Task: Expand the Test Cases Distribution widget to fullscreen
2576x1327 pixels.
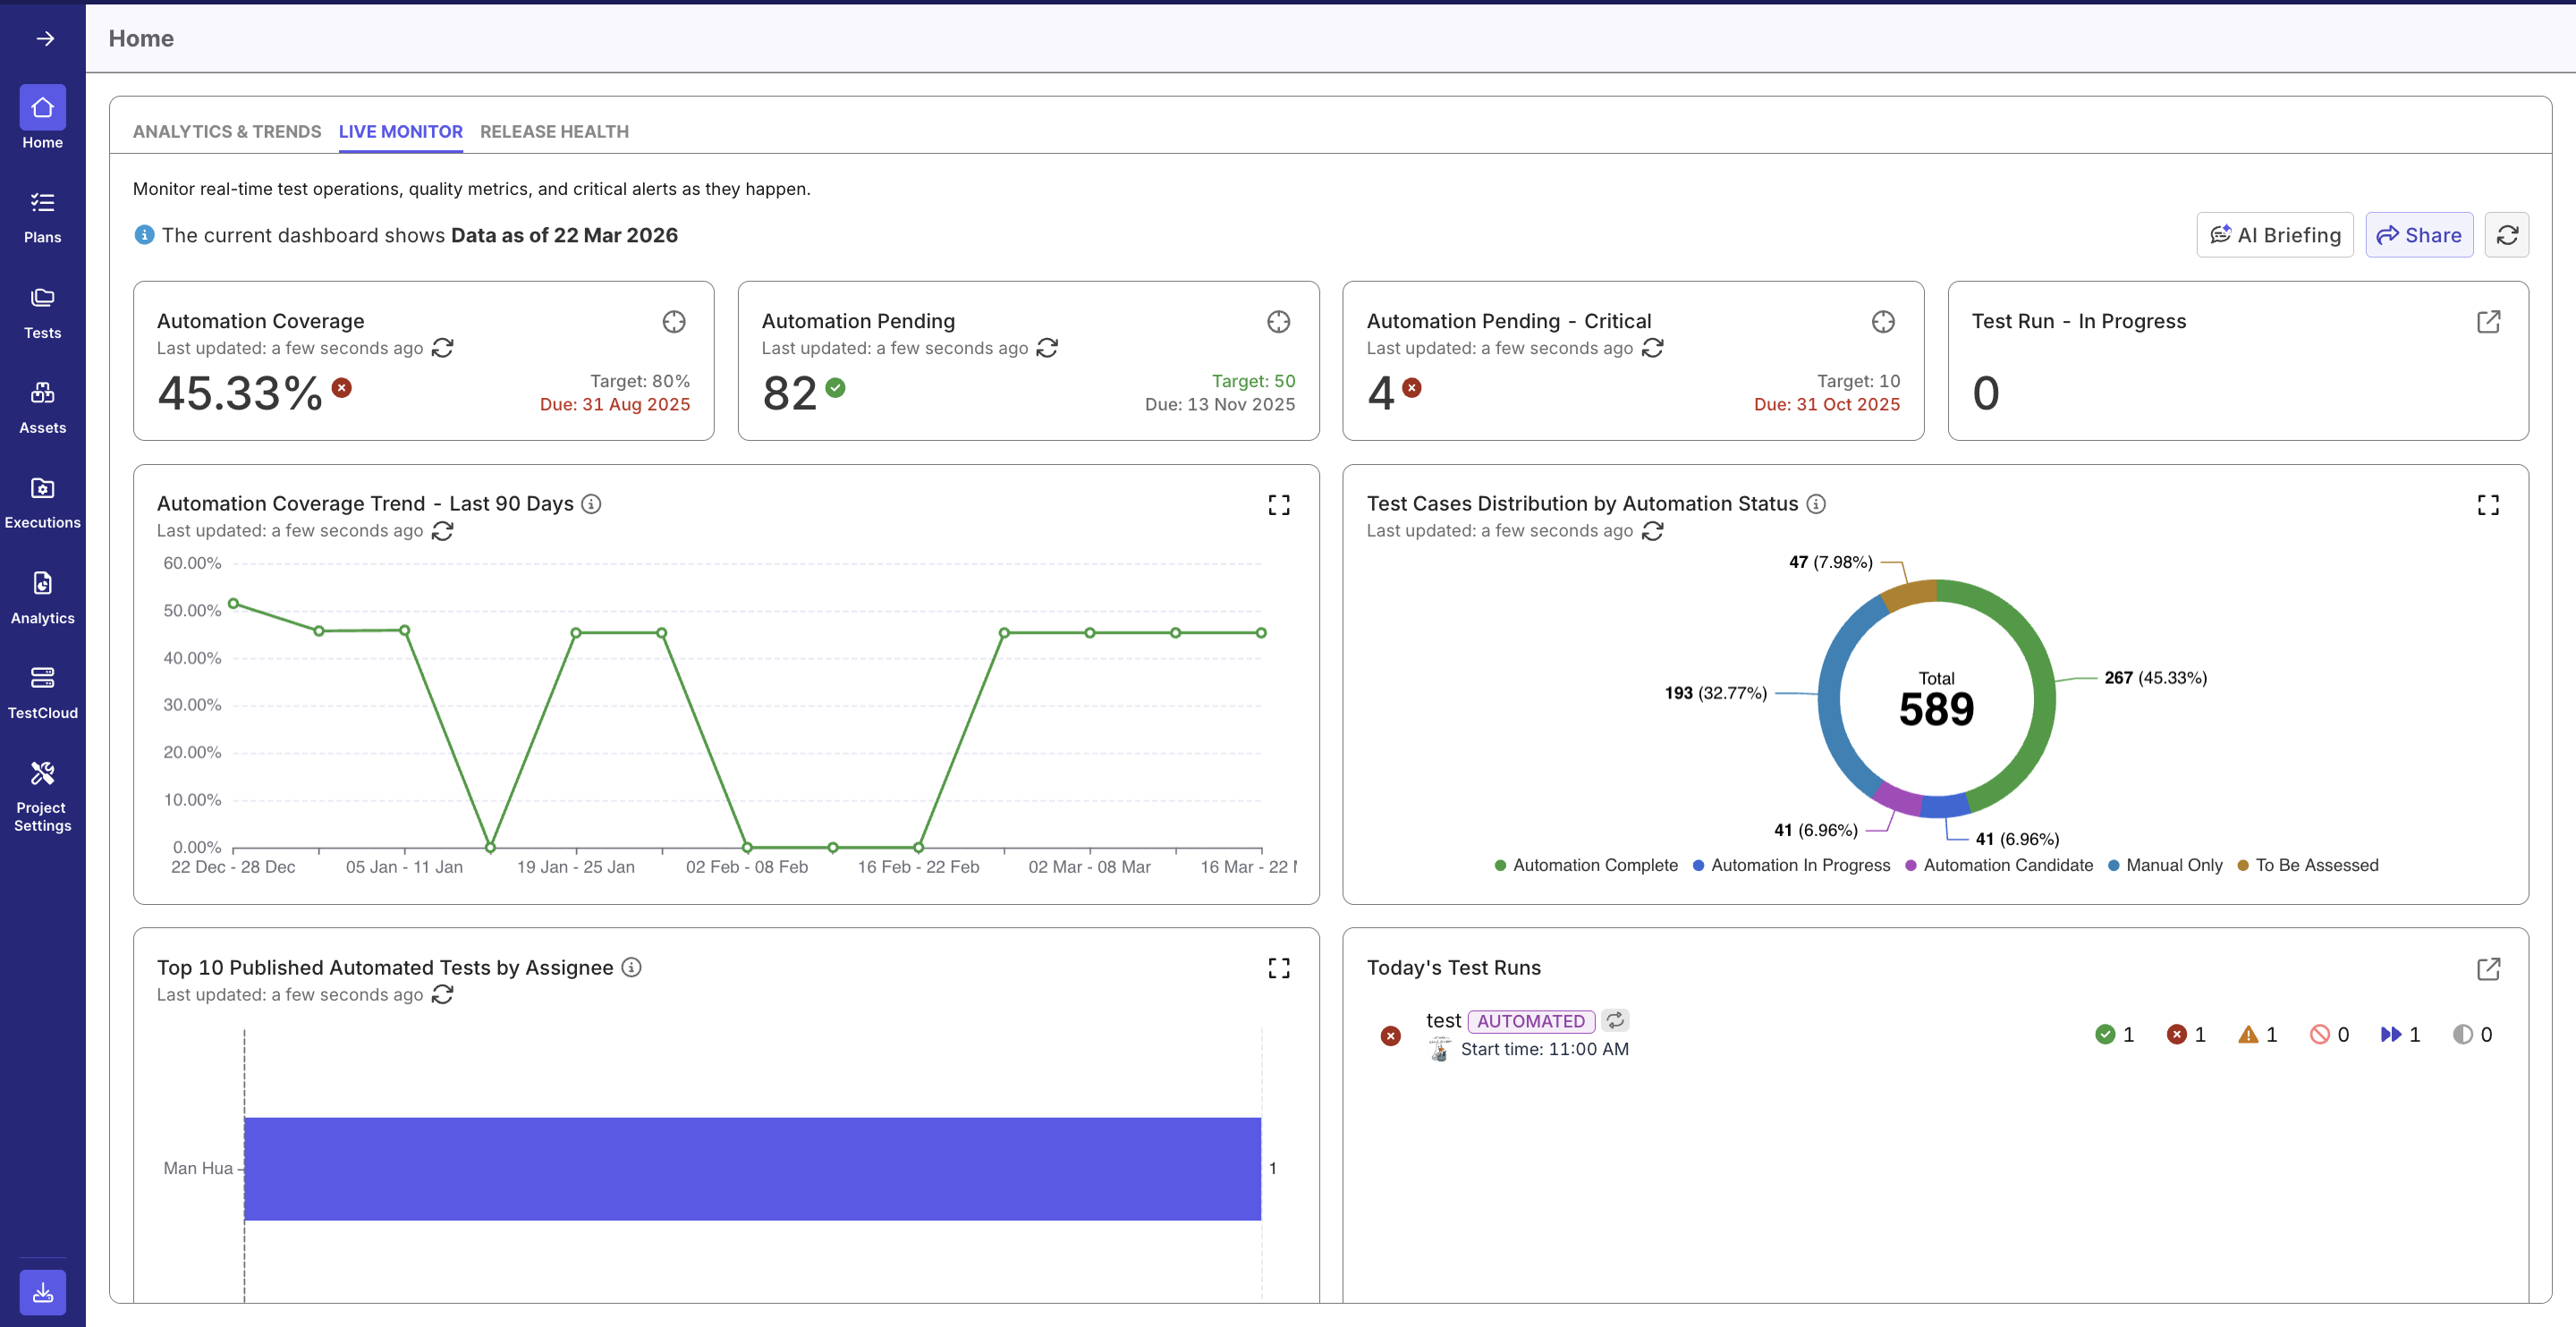Action: (x=2489, y=504)
